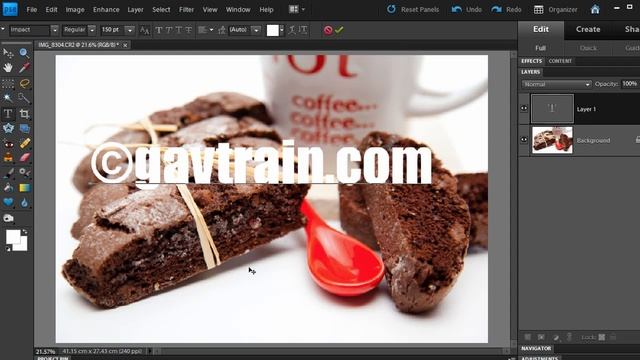Select the Rectangular Marquee tool
The image size is (640, 360).
pos(8,84)
